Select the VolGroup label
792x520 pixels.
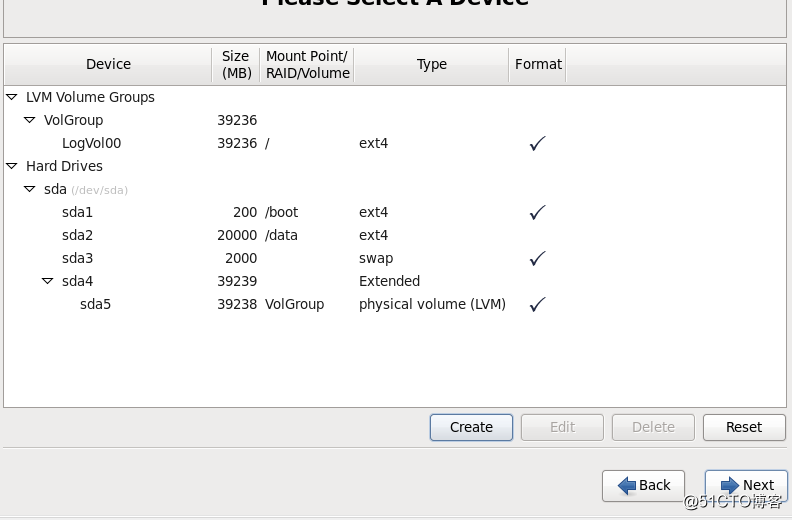tap(73, 120)
